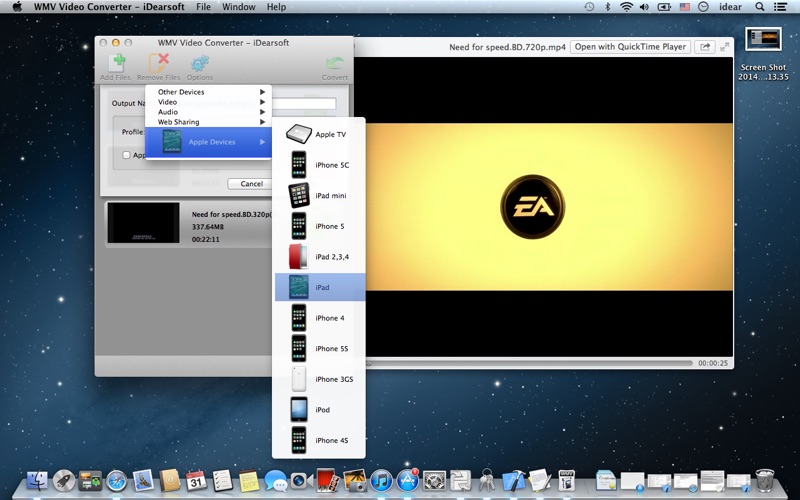This screenshot has width=800, height=500.
Task: Open the idear user menu
Action: point(731,7)
